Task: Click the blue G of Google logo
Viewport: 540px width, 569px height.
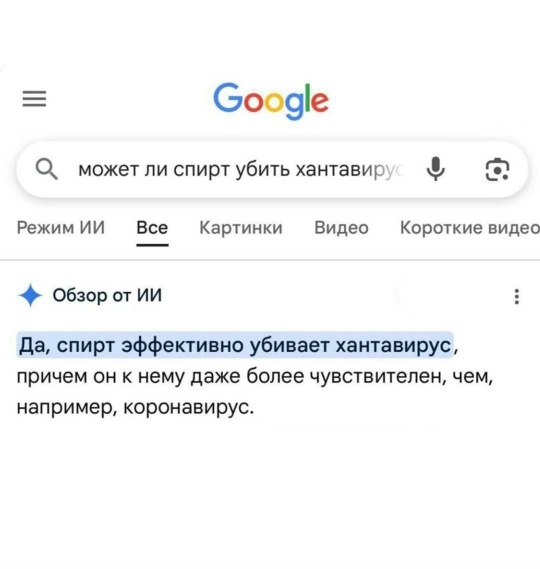Action: [x=228, y=97]
